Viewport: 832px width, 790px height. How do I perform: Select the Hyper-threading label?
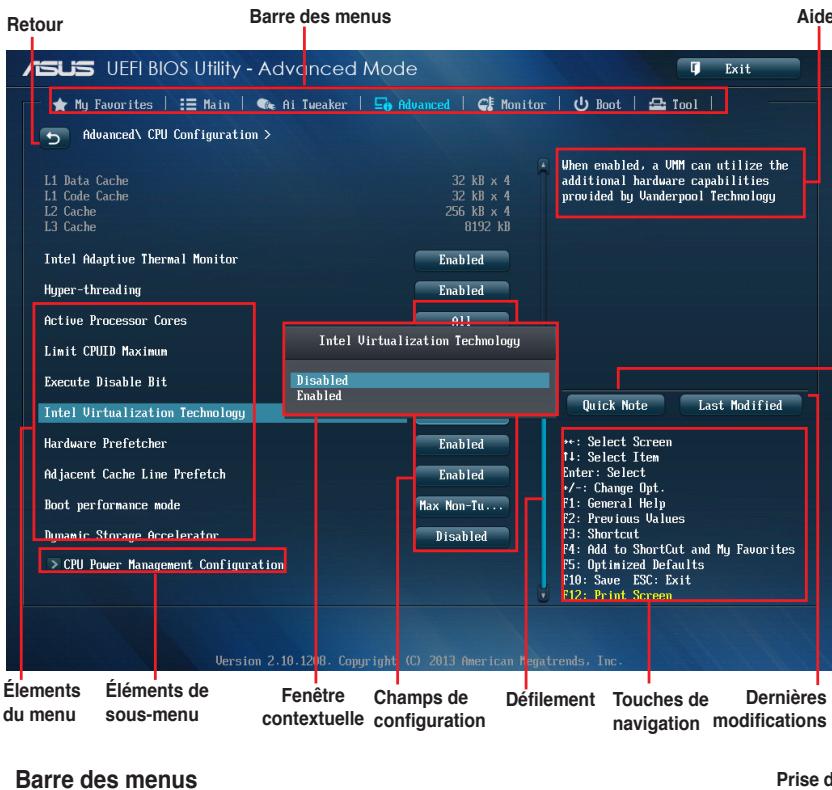[92, 290]
